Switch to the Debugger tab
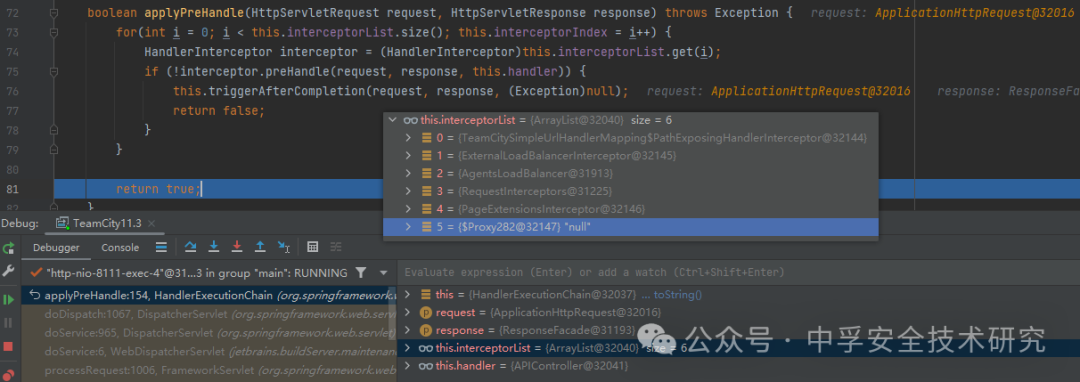 (56, 248)
